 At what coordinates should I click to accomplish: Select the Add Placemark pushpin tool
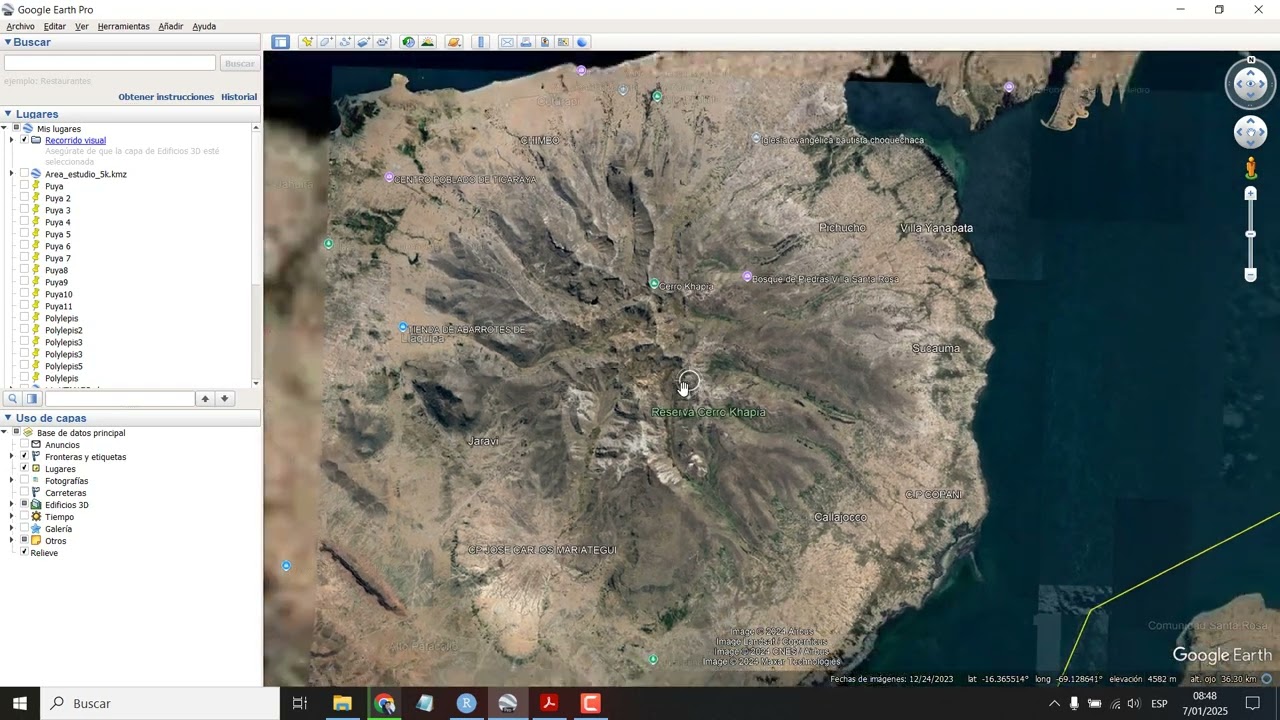[307, 42]
